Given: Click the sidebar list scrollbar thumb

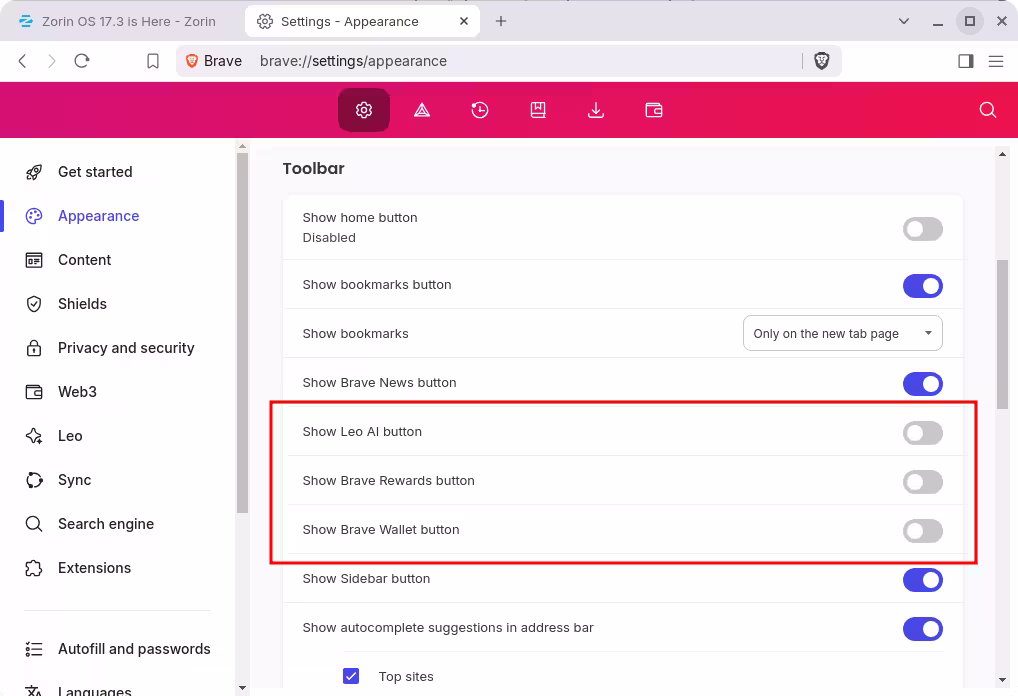Looking at the screenshot, I should [242, 333].
